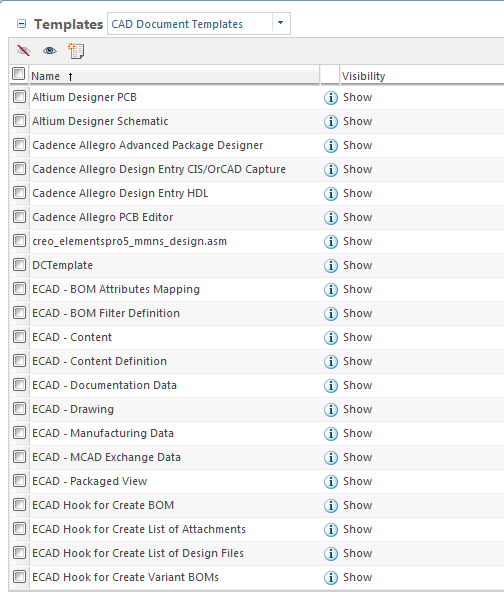
Task: Open info for ECAD - MCAD Exchange Data
Action: [331, 458]
